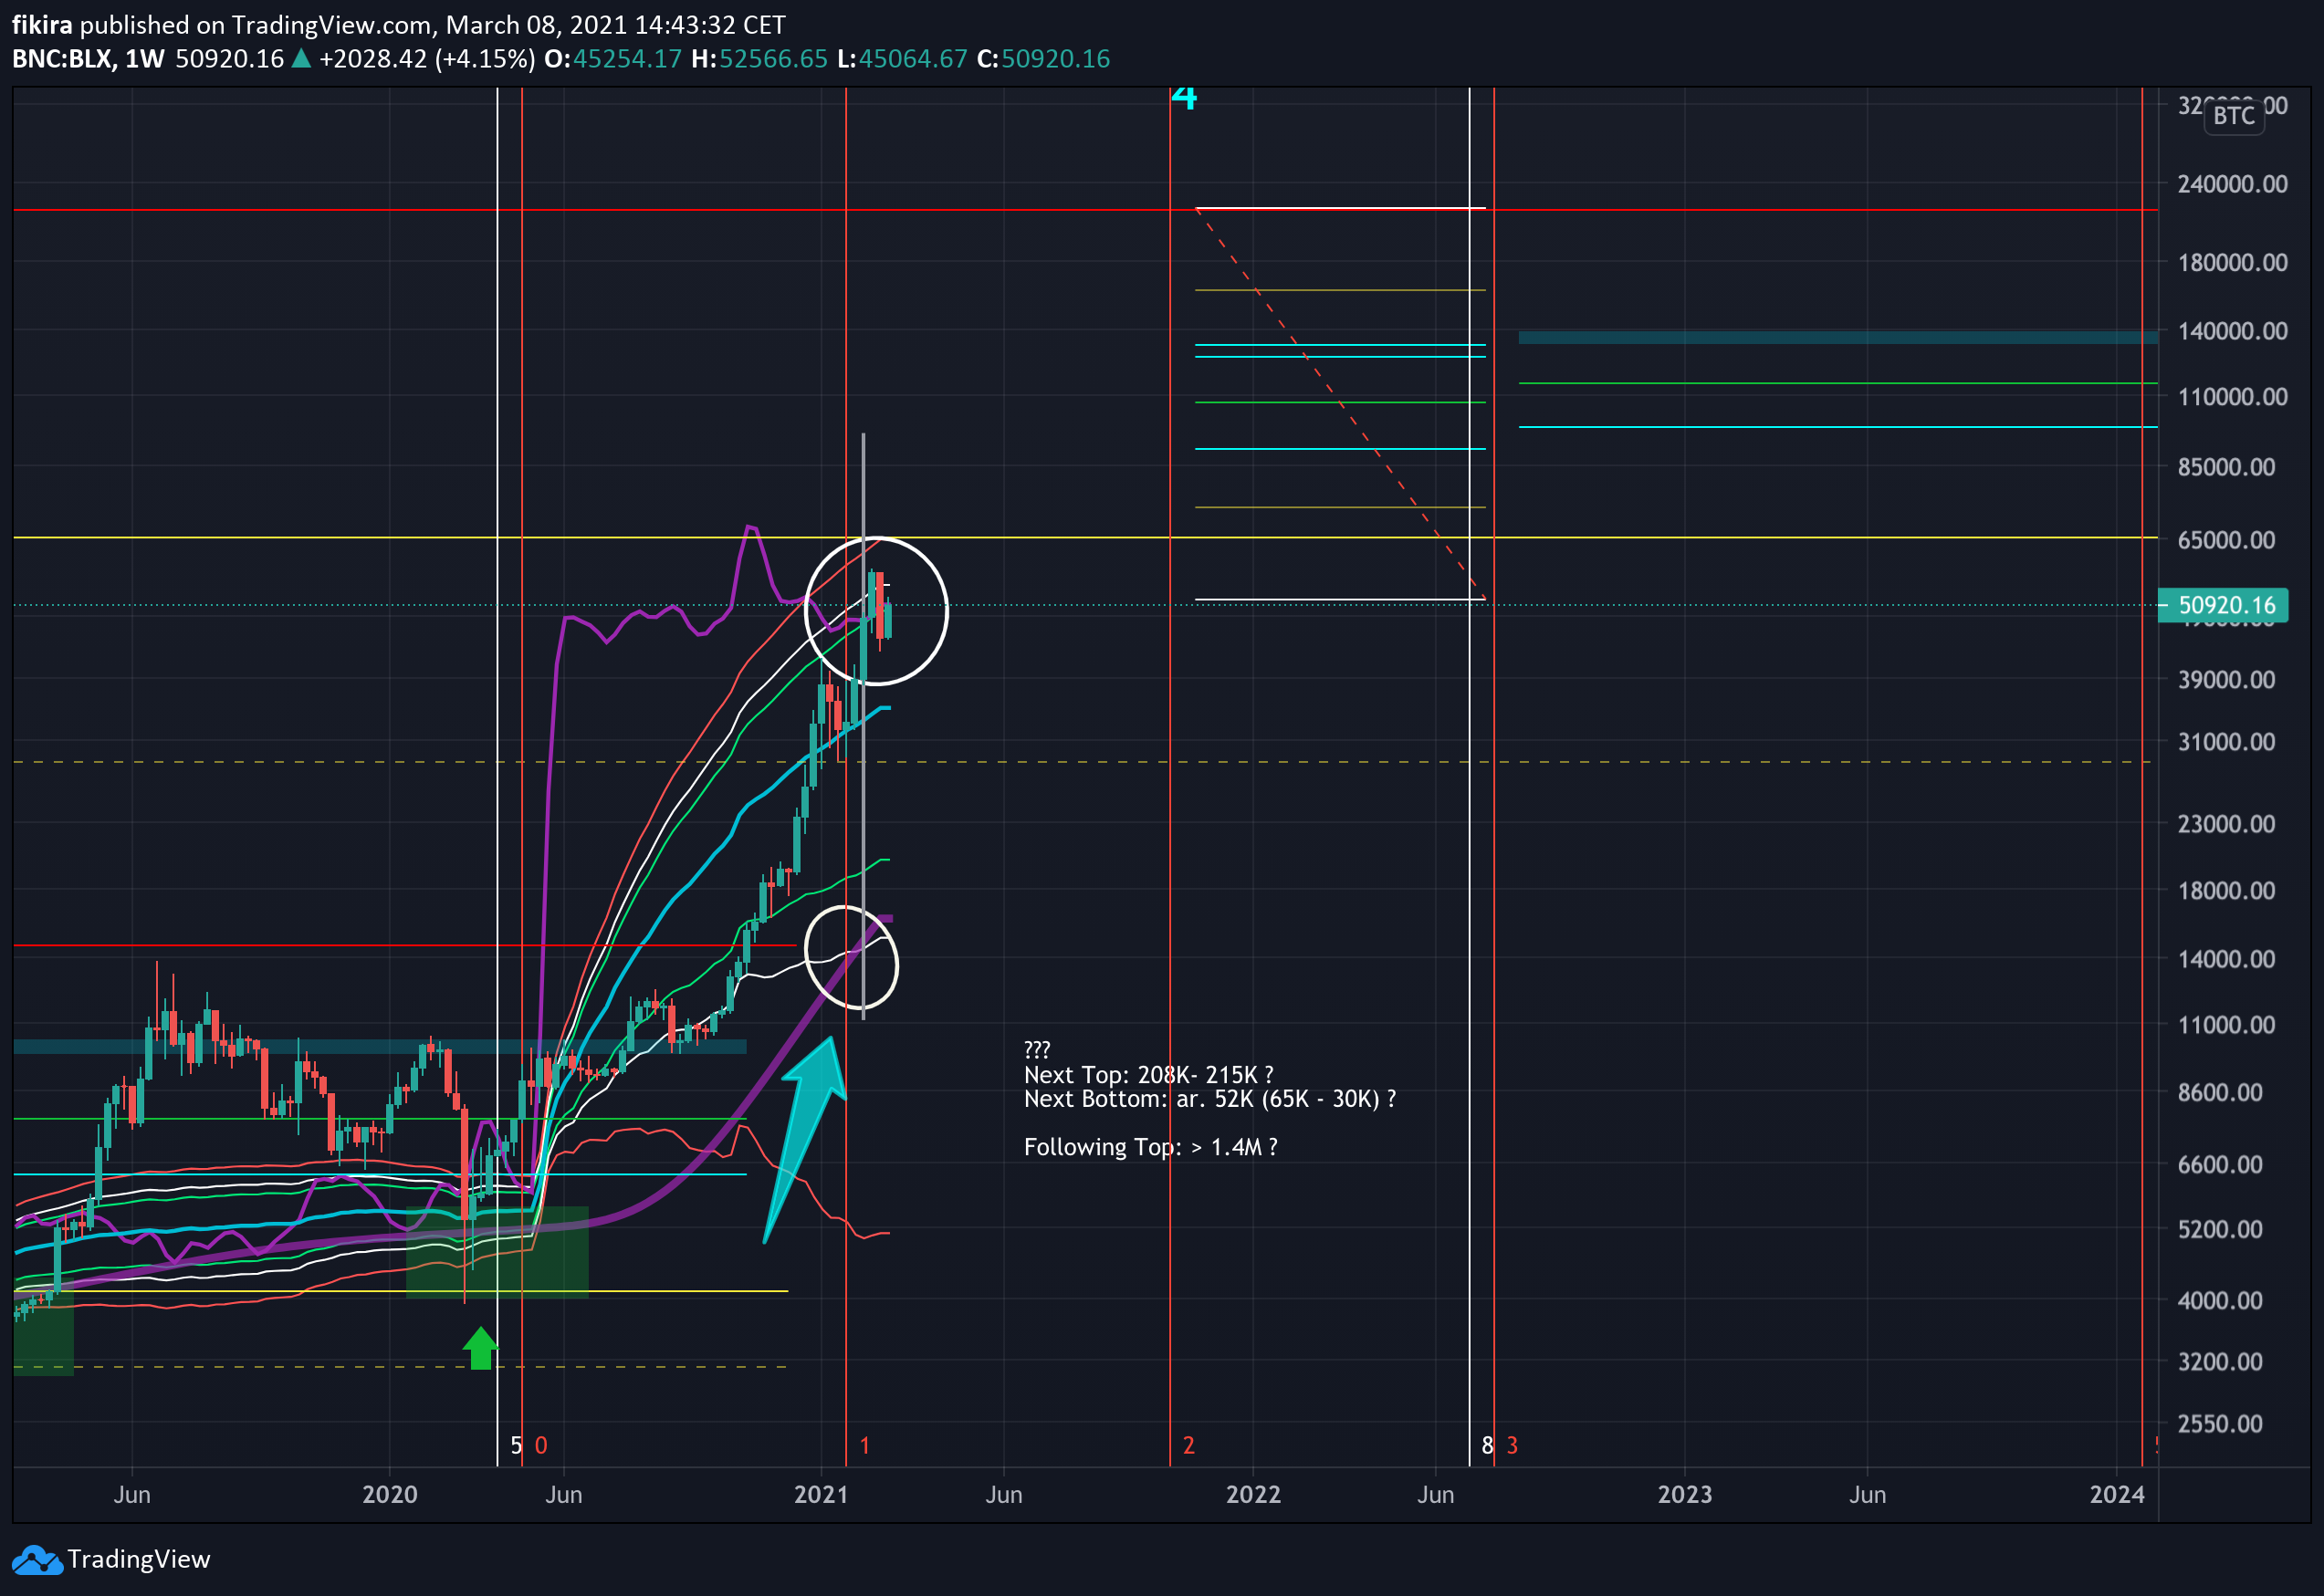Click the current price tag 50920.16 on axis
Image resolution: width=2324 pixels, height=1596 pixels.
tap(2222, 605)
